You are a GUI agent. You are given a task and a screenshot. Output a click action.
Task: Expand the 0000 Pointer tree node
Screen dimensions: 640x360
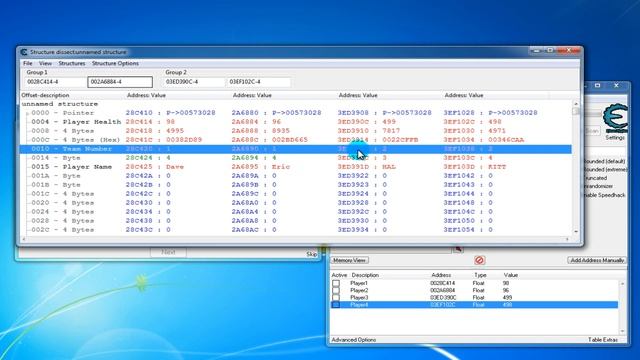[27, 113]
